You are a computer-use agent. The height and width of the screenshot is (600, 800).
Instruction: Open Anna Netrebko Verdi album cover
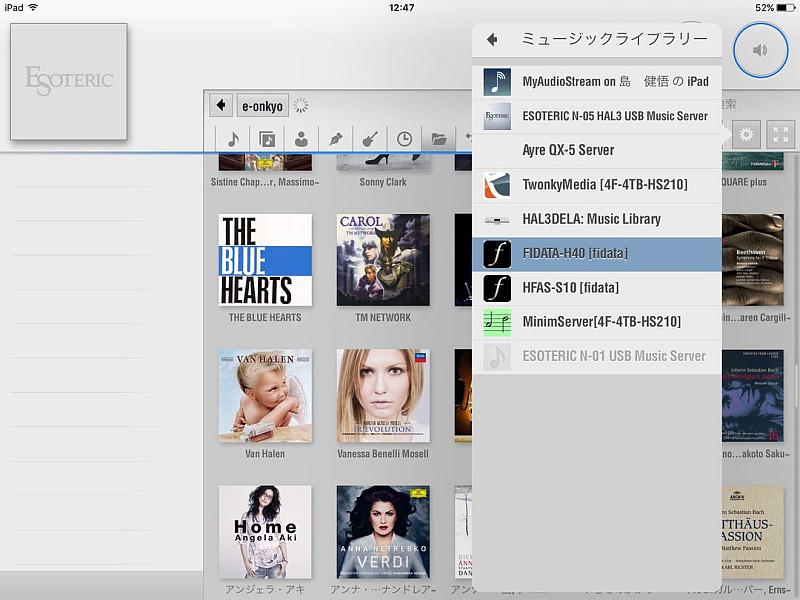coord(383,532)
